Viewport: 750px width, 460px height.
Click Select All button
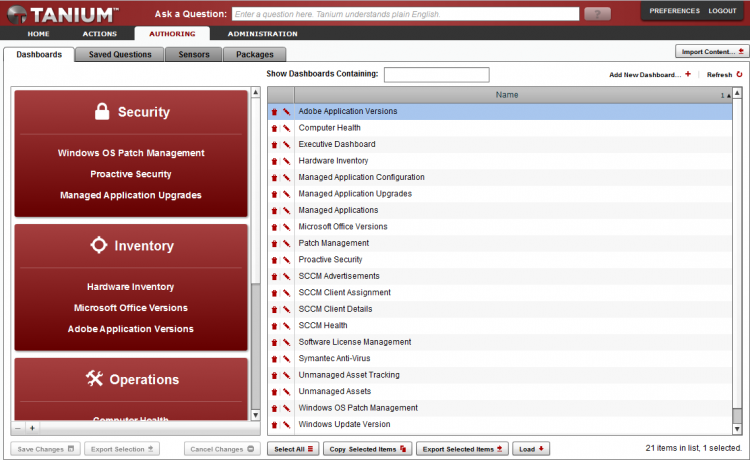293,449
